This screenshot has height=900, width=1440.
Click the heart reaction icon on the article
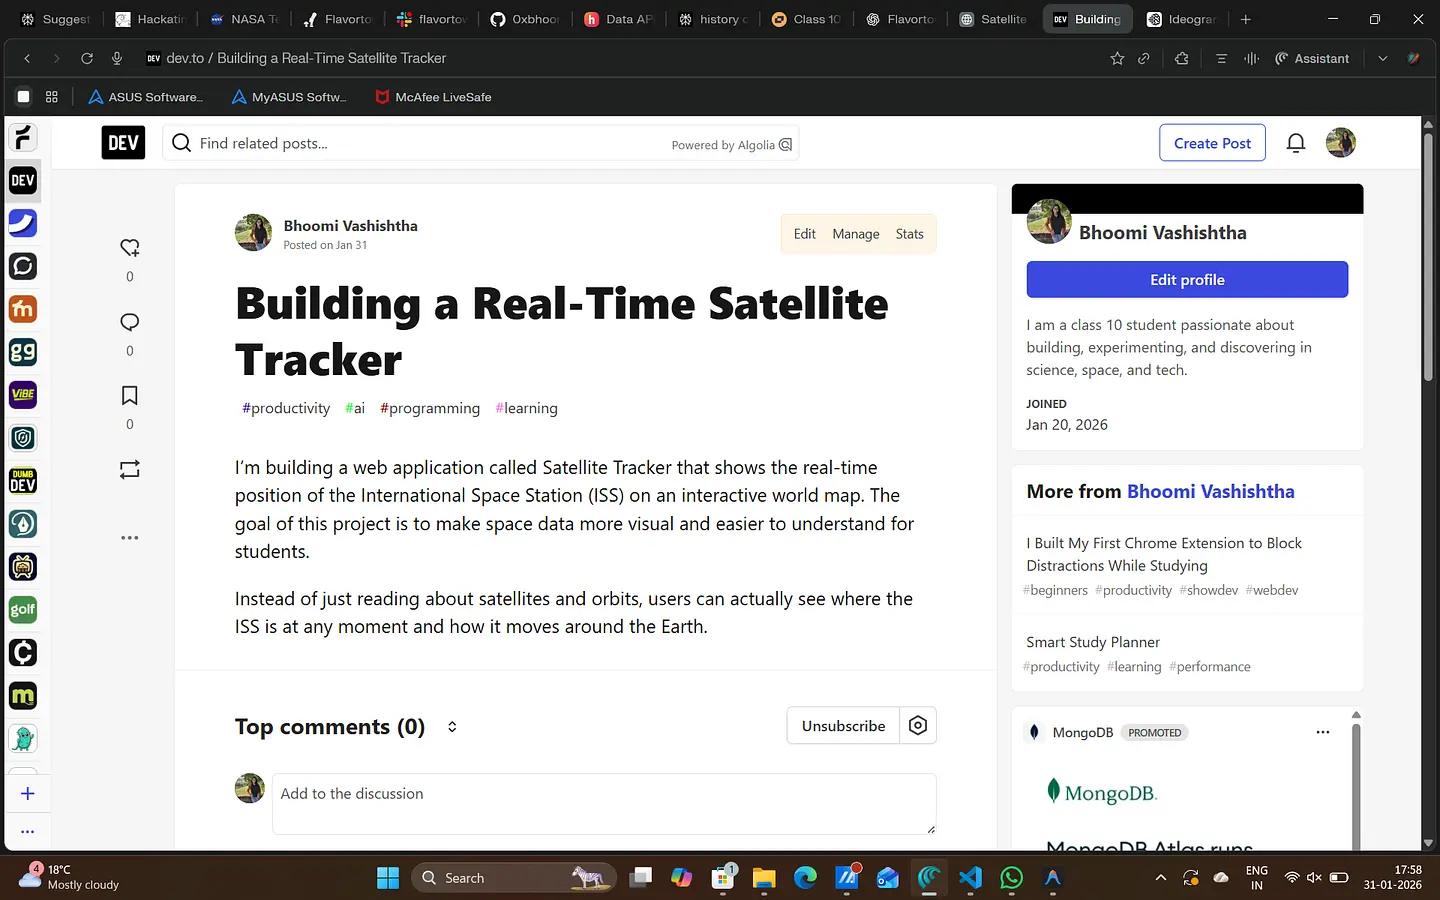(129, 247)
